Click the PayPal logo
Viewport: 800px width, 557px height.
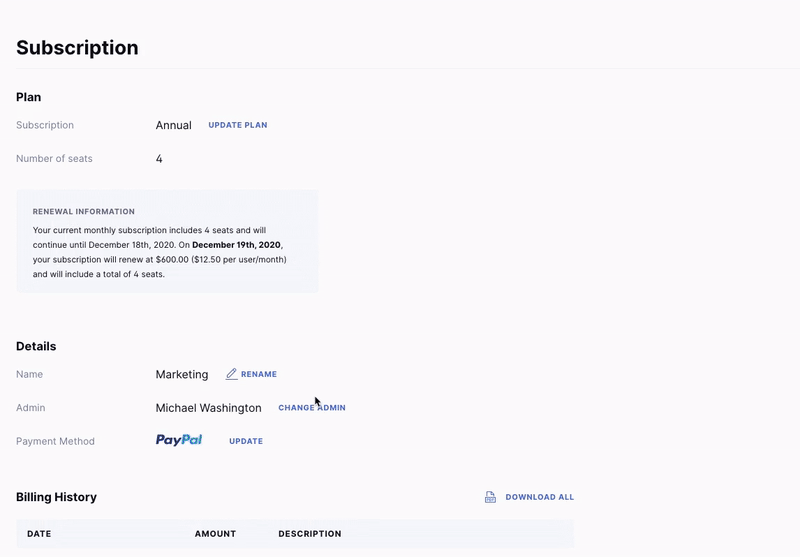[179, 440]
